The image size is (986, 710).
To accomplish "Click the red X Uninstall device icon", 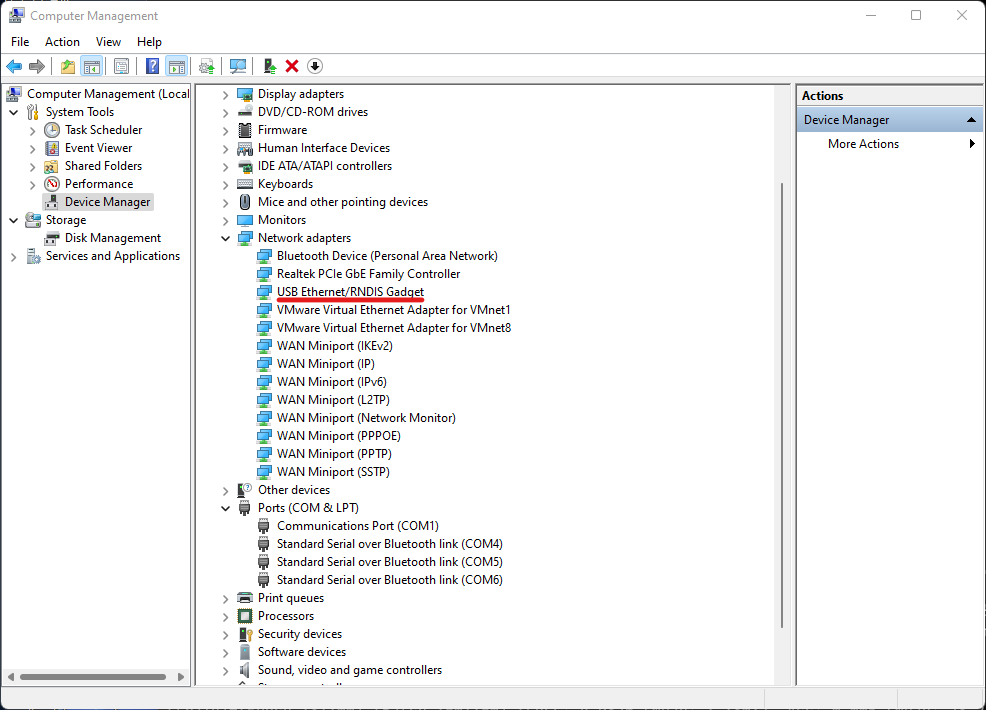I will click(x=292, y=66).
